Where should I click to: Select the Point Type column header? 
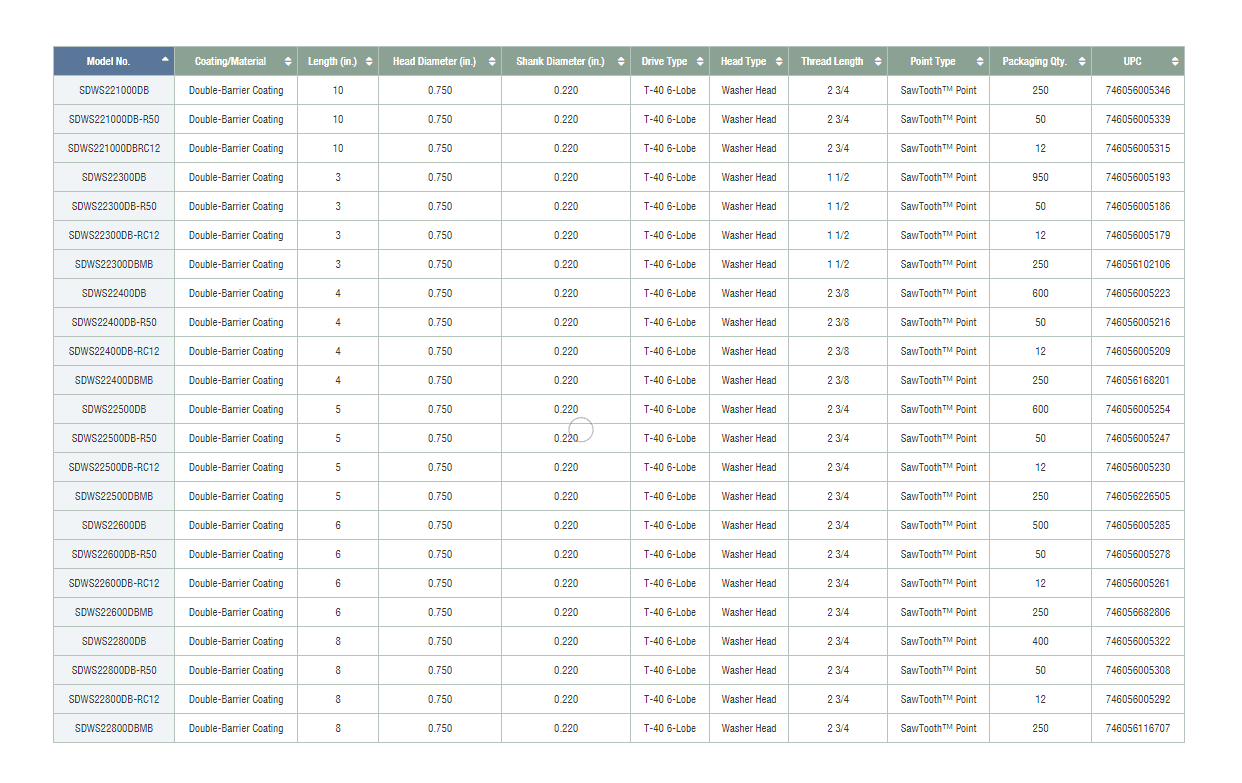click(x=932, y=61)
